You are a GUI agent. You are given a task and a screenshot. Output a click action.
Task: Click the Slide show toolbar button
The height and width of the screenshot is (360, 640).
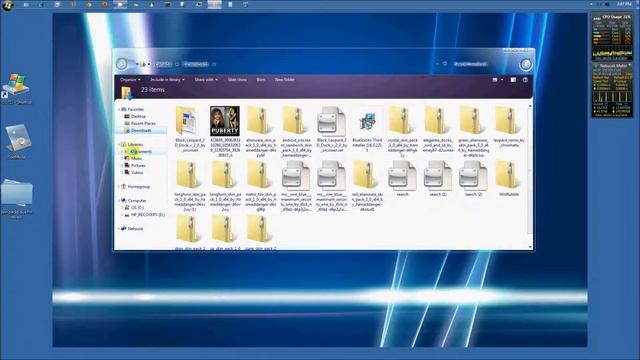point(237,80)
